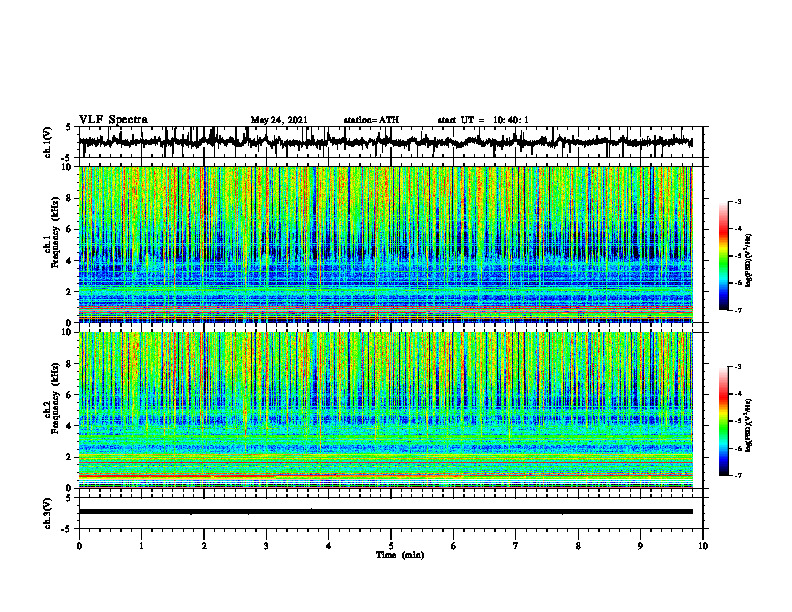Click ch.2 color bar "log(PSD)" unit label

[x=750, y=425]
